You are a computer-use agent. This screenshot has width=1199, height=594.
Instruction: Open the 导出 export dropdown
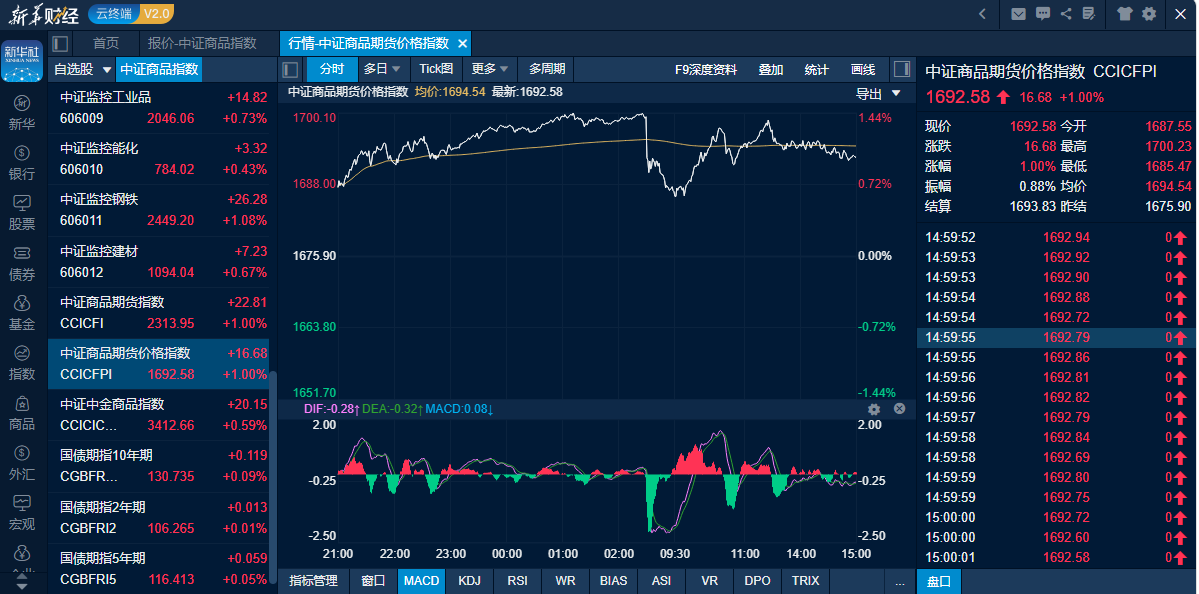point(878,94)
